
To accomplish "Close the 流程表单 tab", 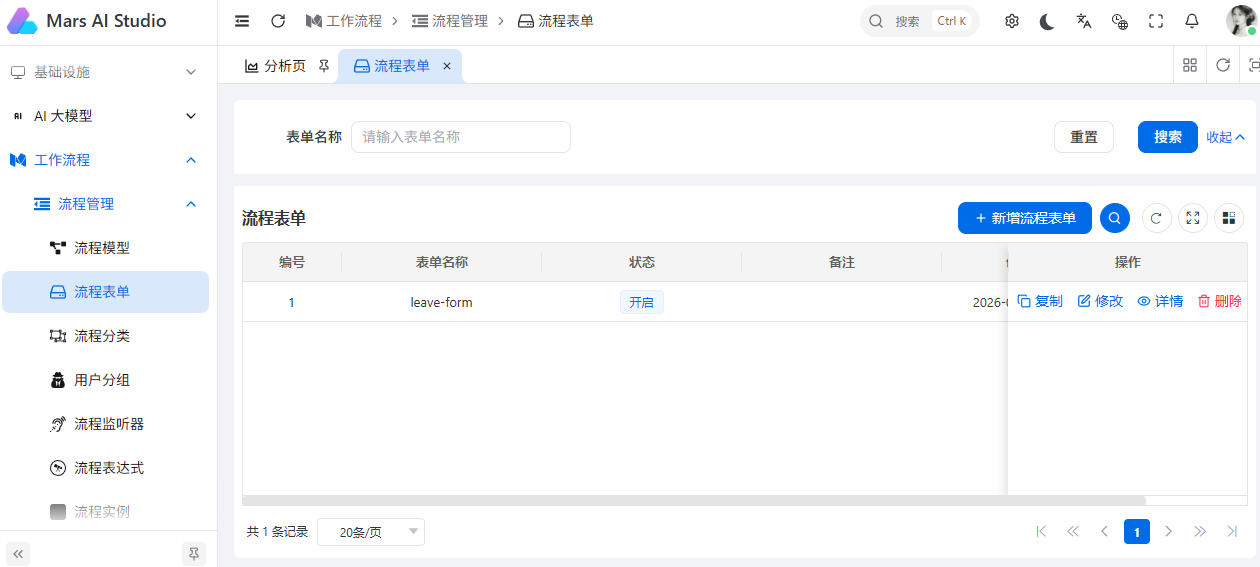I will pos(447,66).
